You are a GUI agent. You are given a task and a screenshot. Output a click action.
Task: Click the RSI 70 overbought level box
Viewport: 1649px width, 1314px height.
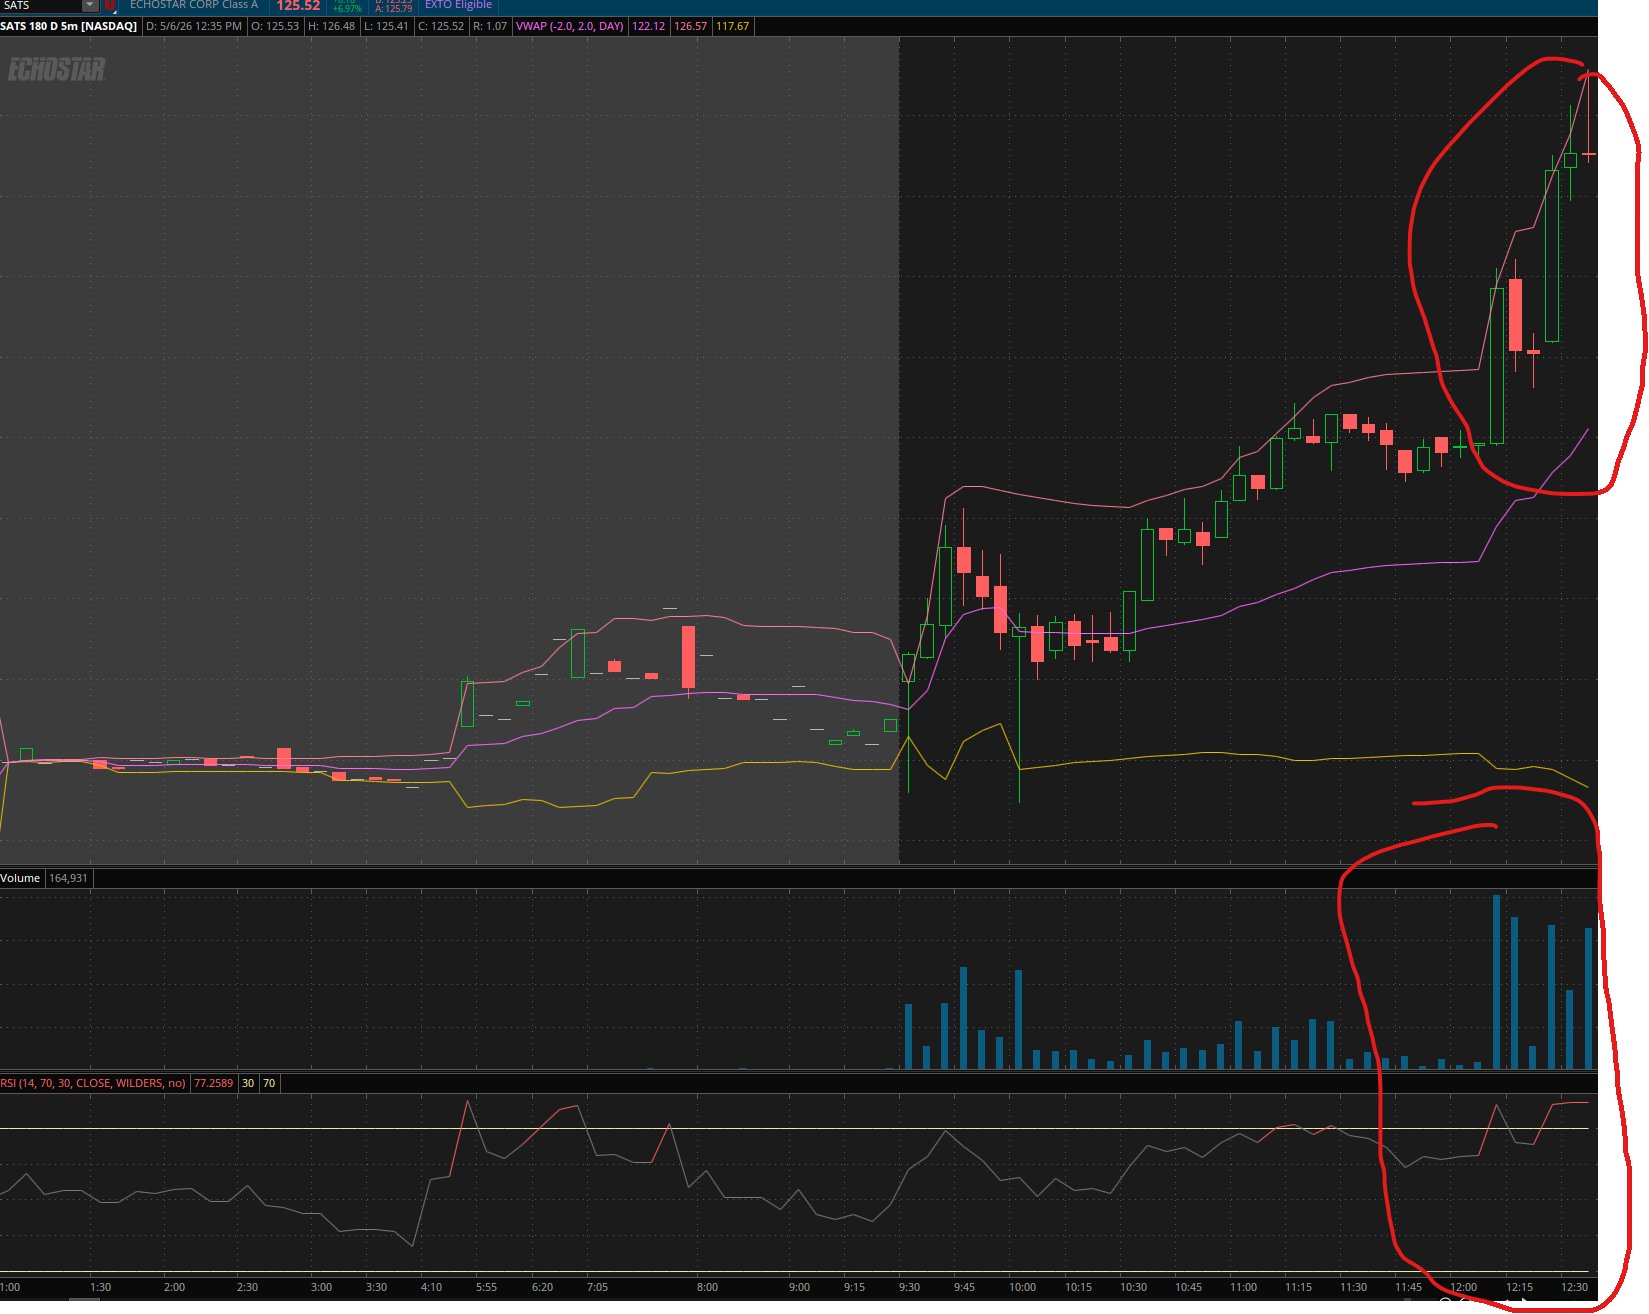[269, 1083]
